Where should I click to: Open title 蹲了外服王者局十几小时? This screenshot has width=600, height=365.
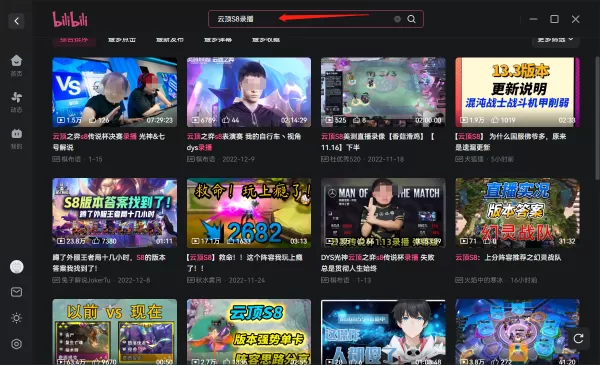point(109,263)
